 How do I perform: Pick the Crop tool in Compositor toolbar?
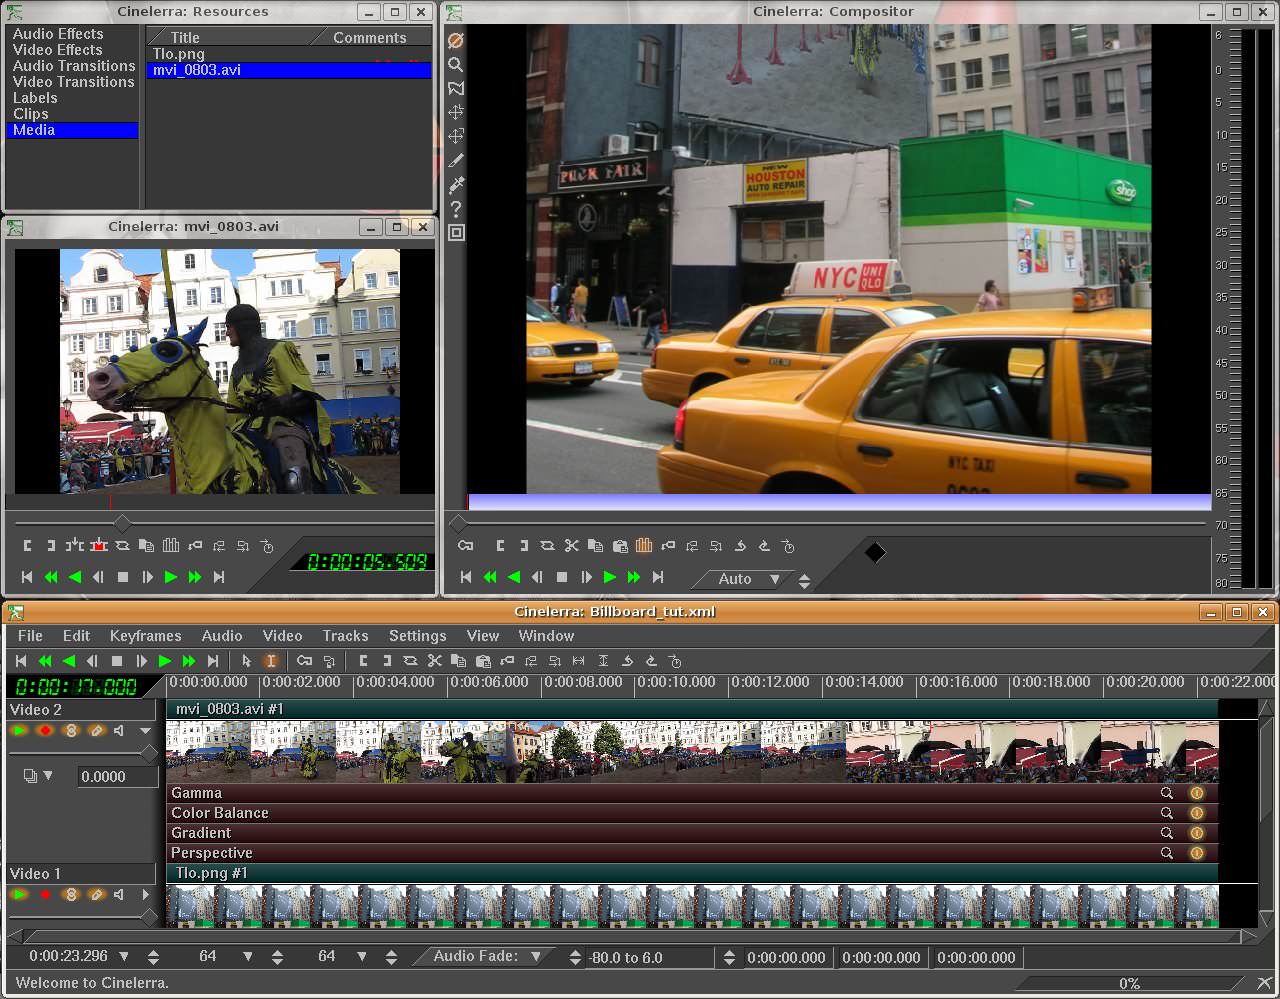click(456, 160)
